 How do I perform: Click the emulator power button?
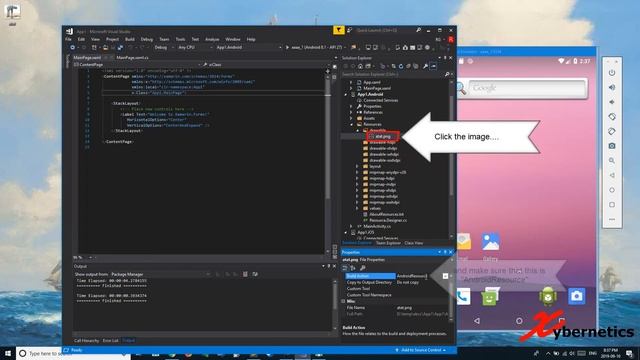[x=611, y=73]
